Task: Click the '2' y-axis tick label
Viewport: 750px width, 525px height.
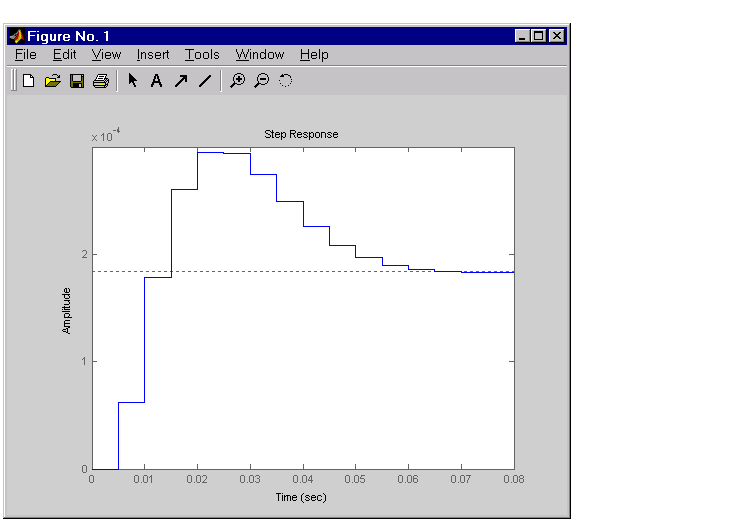Action: tap(85, 254)
